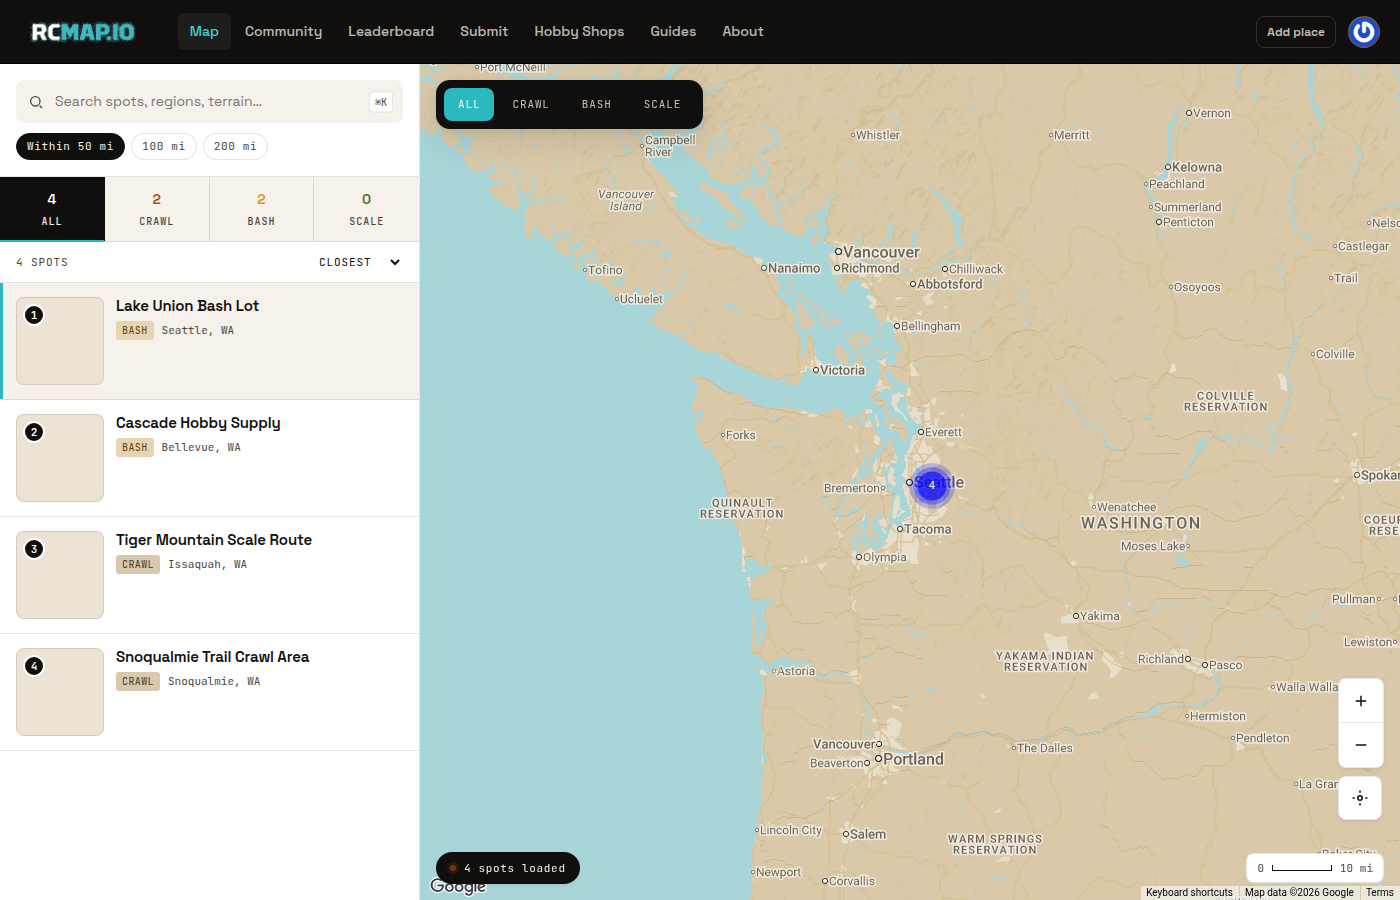
Task: Focus the search spots input field
Action: click(x=209, y=102)
